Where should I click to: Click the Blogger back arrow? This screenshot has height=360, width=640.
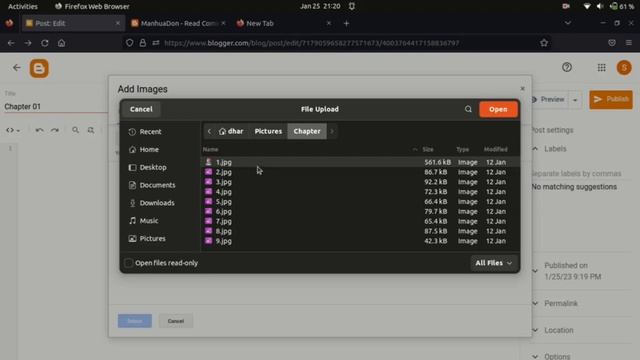(16, 67)
